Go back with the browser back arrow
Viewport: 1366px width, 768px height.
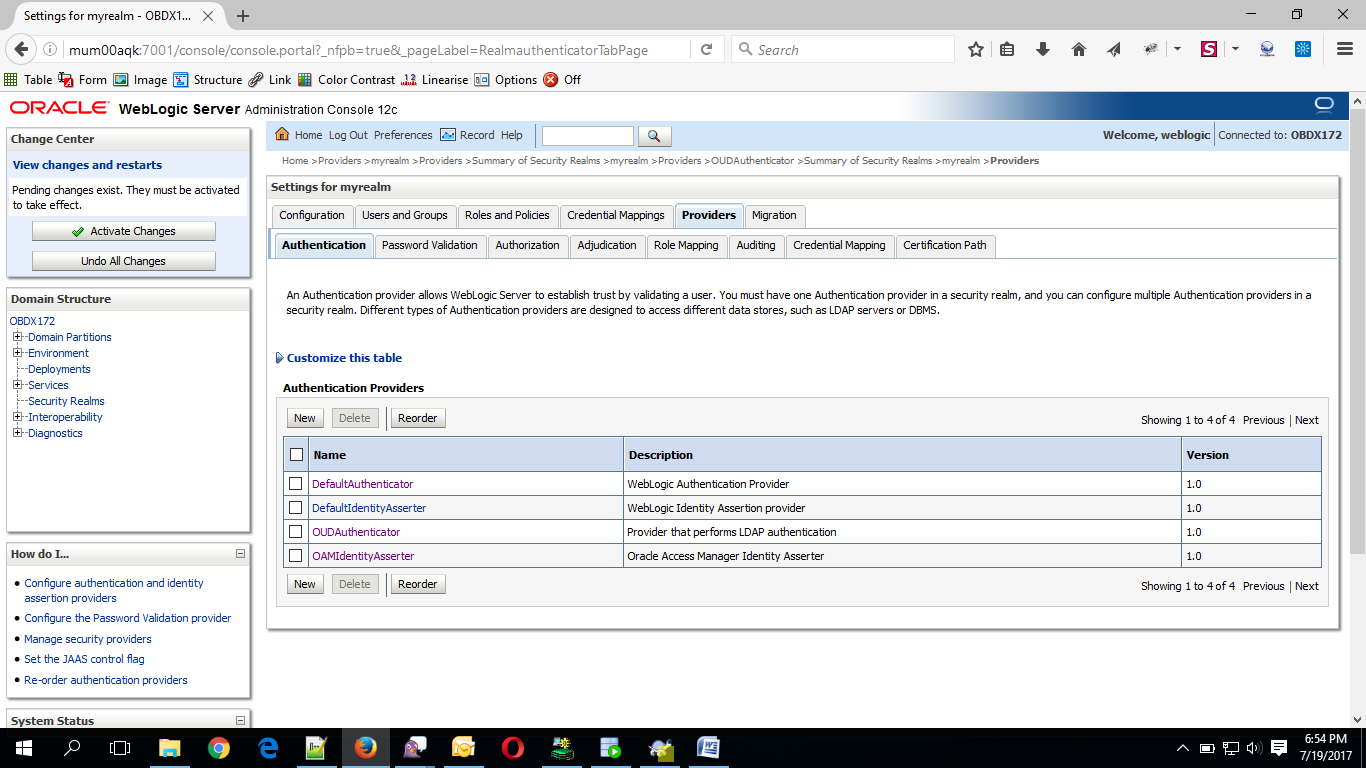pyautogui.click(x=22, y=49)
